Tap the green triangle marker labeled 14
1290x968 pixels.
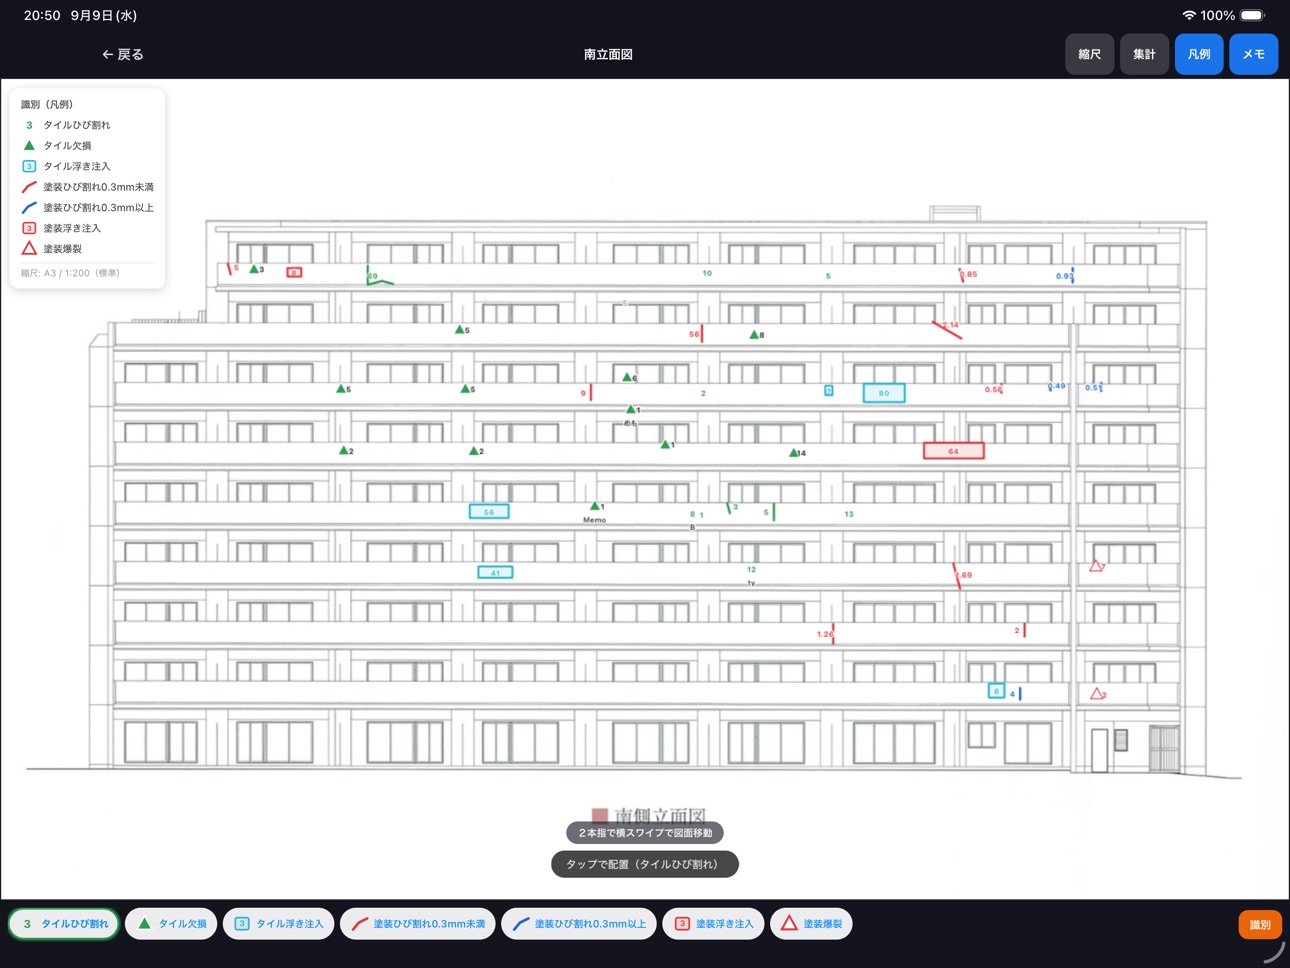(x=797, y=453)
